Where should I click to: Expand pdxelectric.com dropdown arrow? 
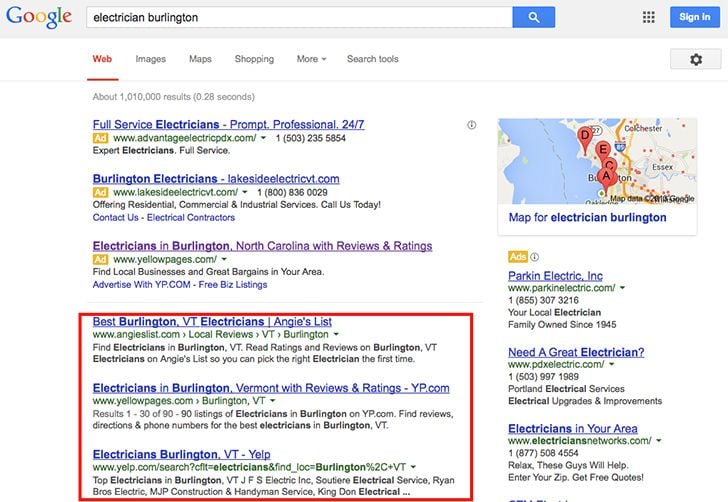pyautogui.click(x=611, y=365)
